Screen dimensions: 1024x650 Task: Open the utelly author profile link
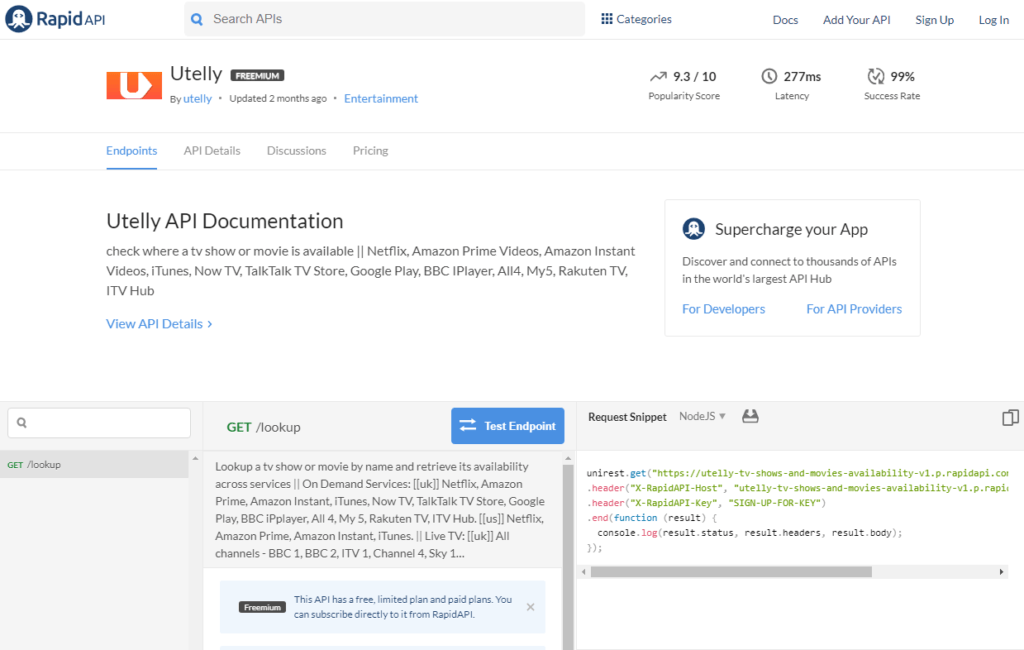click(197, 99)
